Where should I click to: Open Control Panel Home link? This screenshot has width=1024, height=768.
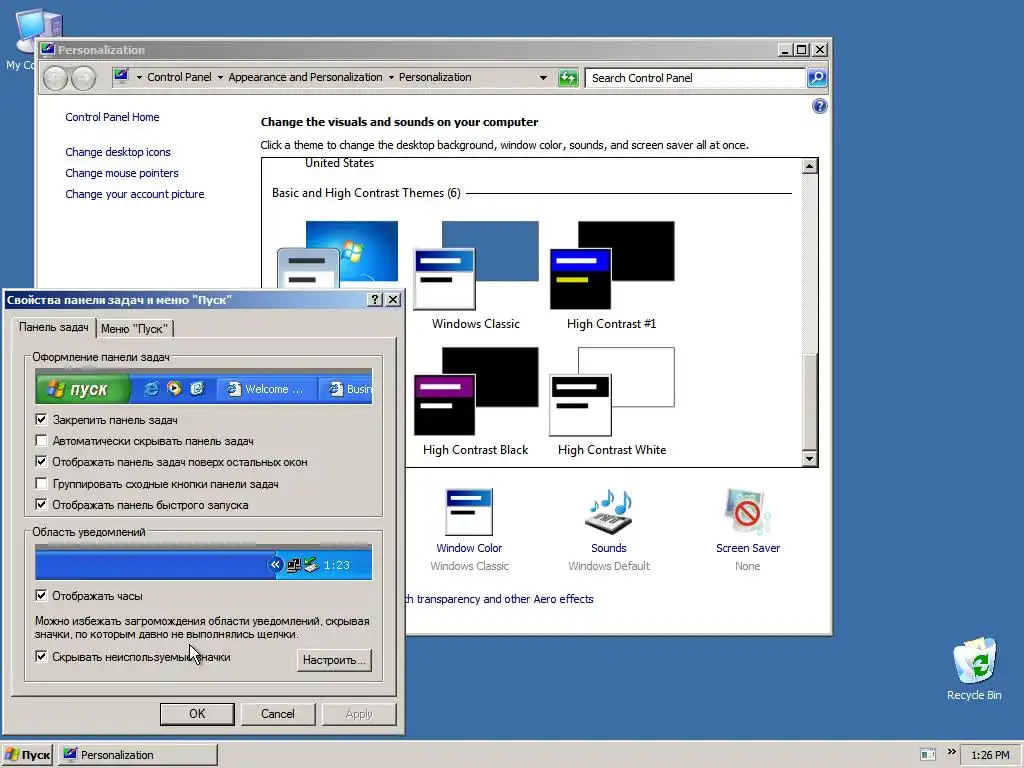(x=112, y=117)
